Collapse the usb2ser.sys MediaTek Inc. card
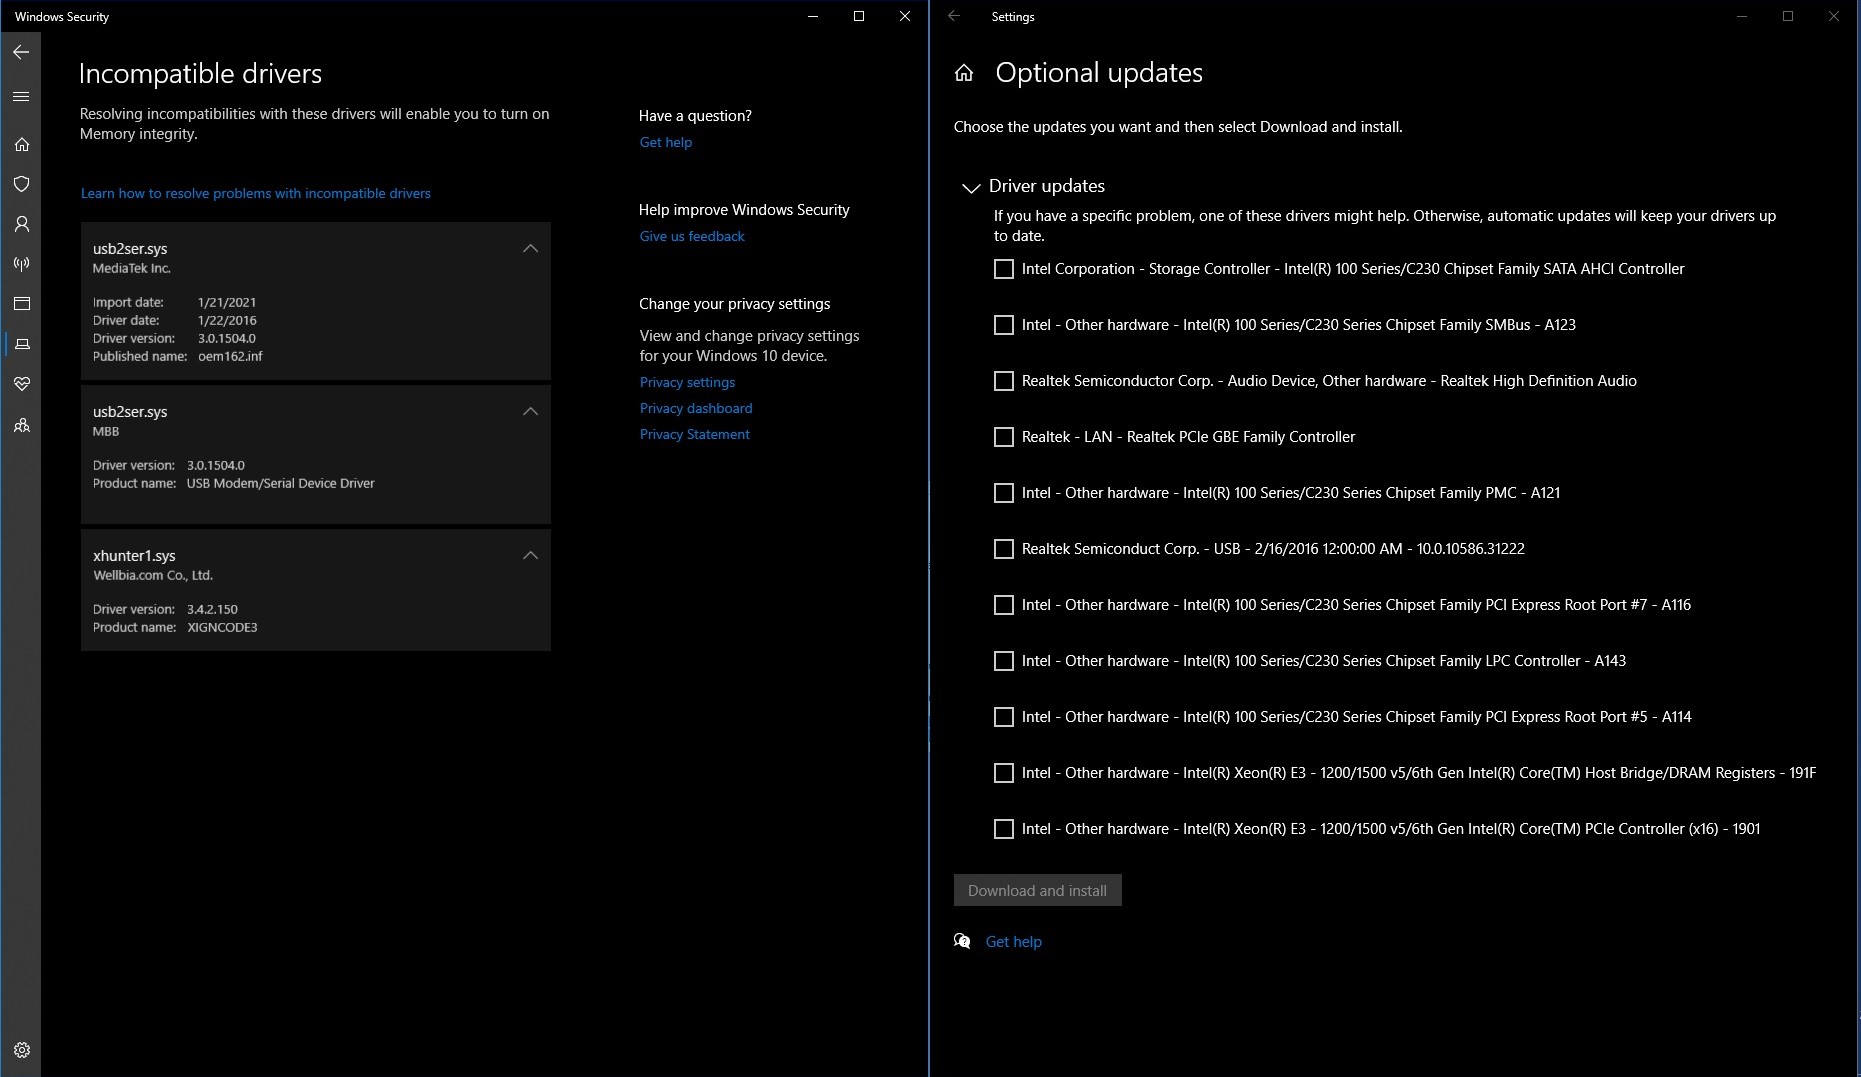The width and height of the screenshot is (1861, 1077). [x=531, y=248]
